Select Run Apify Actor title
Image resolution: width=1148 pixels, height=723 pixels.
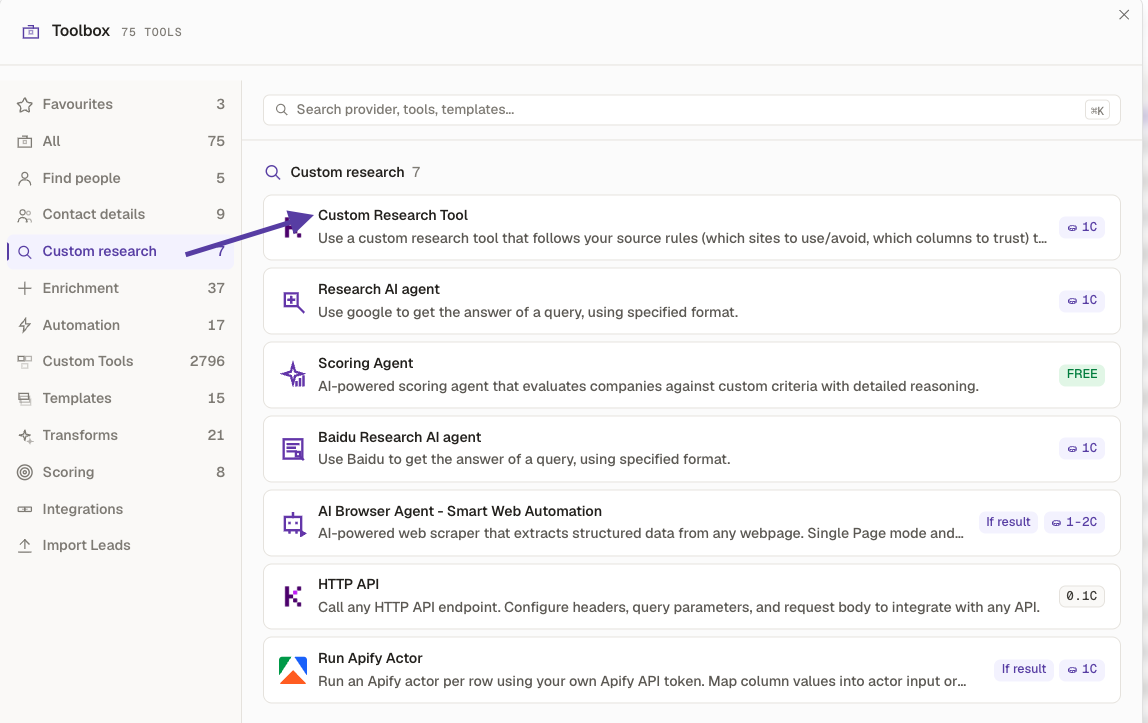click(x=370, y=658)
